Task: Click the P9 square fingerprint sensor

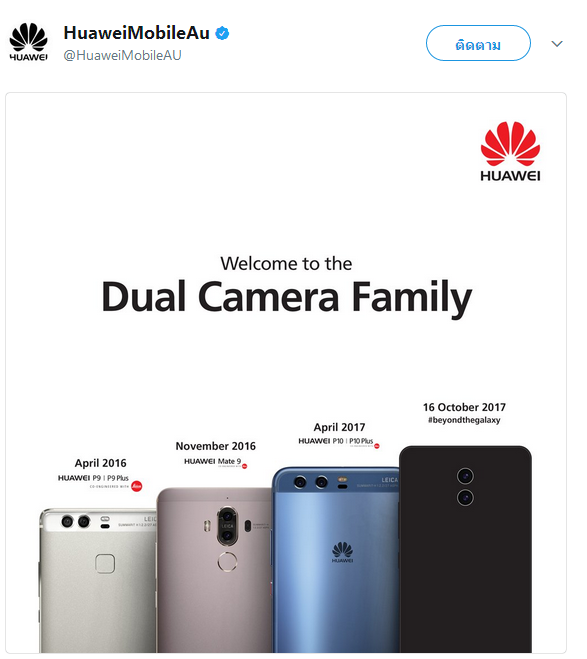Action: click(x=105, y=563)
